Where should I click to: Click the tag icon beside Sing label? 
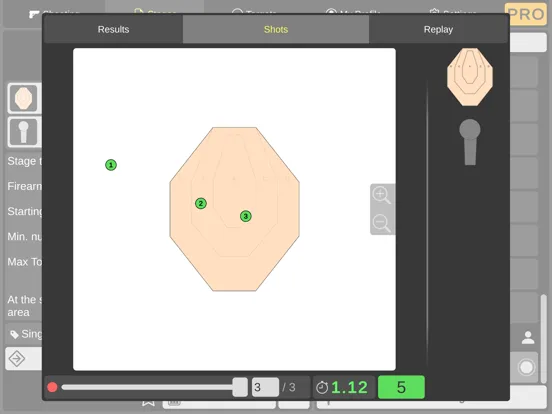click(14, 334)
